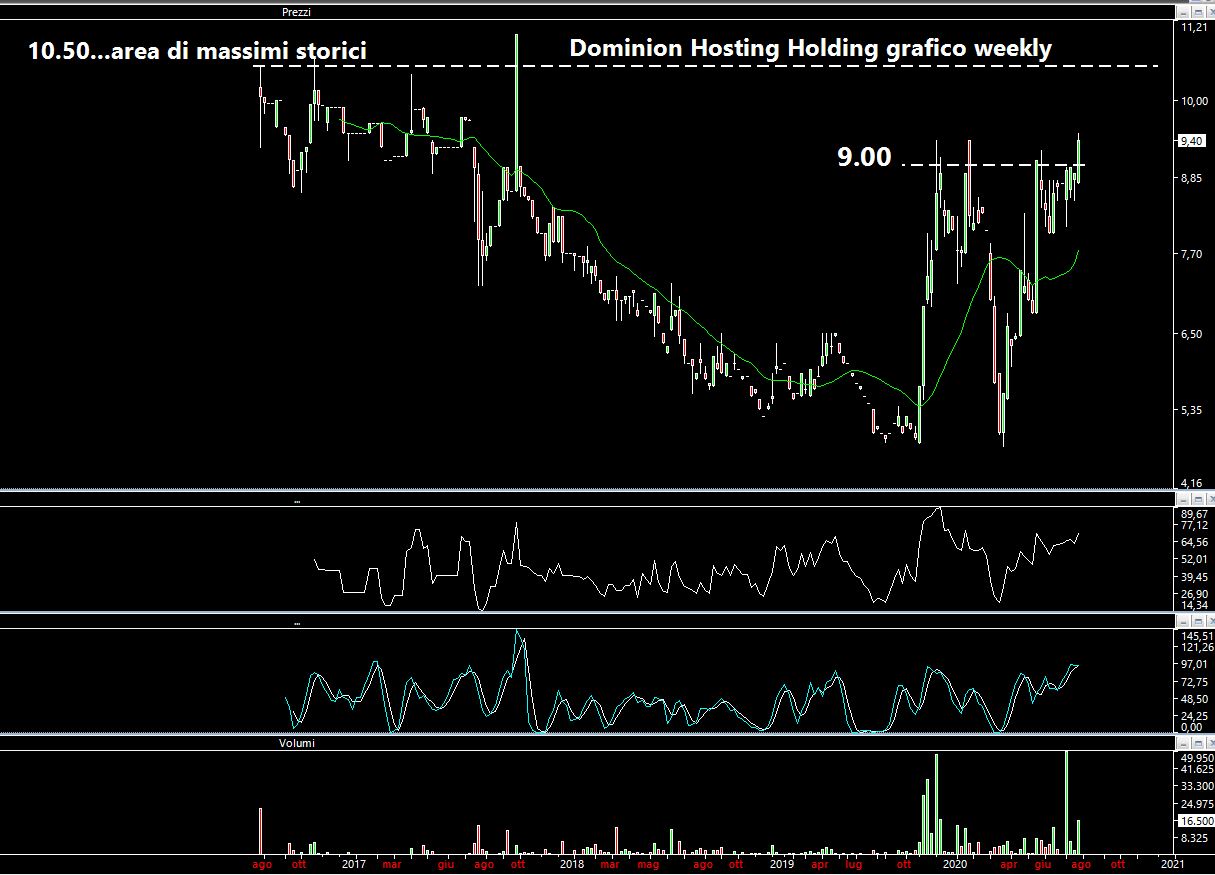
Task: Click the 97,01 stochastic scale value
Action: 1195,664
